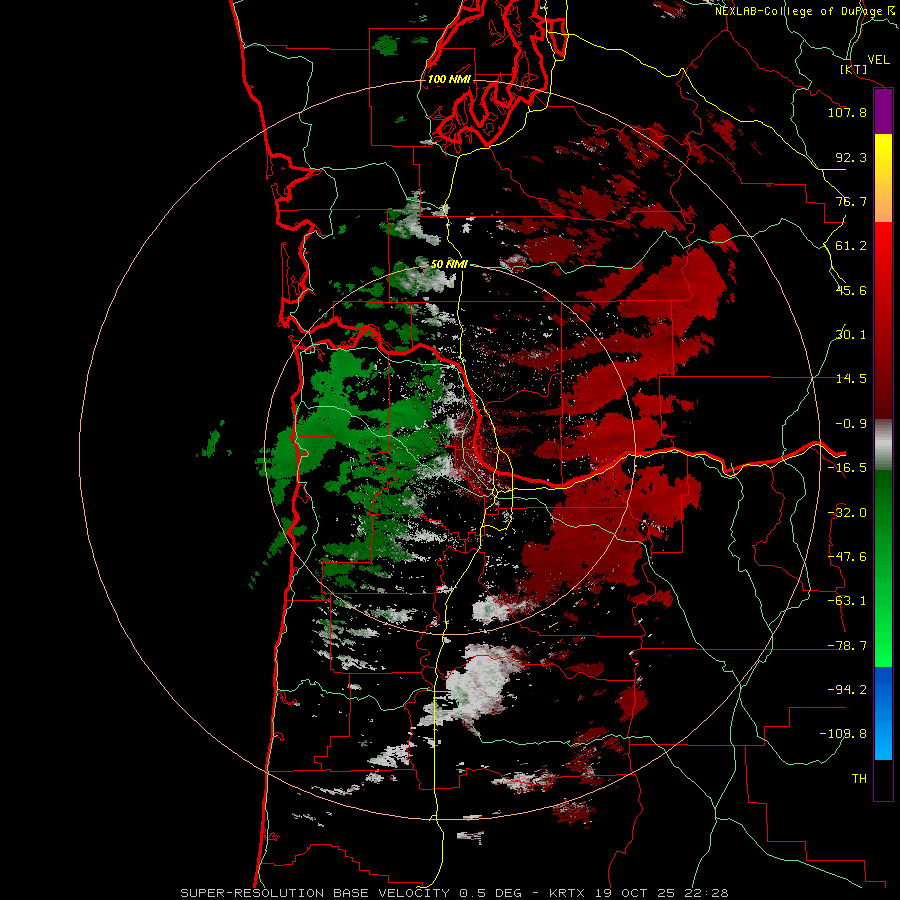Pick the blue segment of the velocity color bar
The width and height of the screenshot is (900, 900).
pos(883,713)
